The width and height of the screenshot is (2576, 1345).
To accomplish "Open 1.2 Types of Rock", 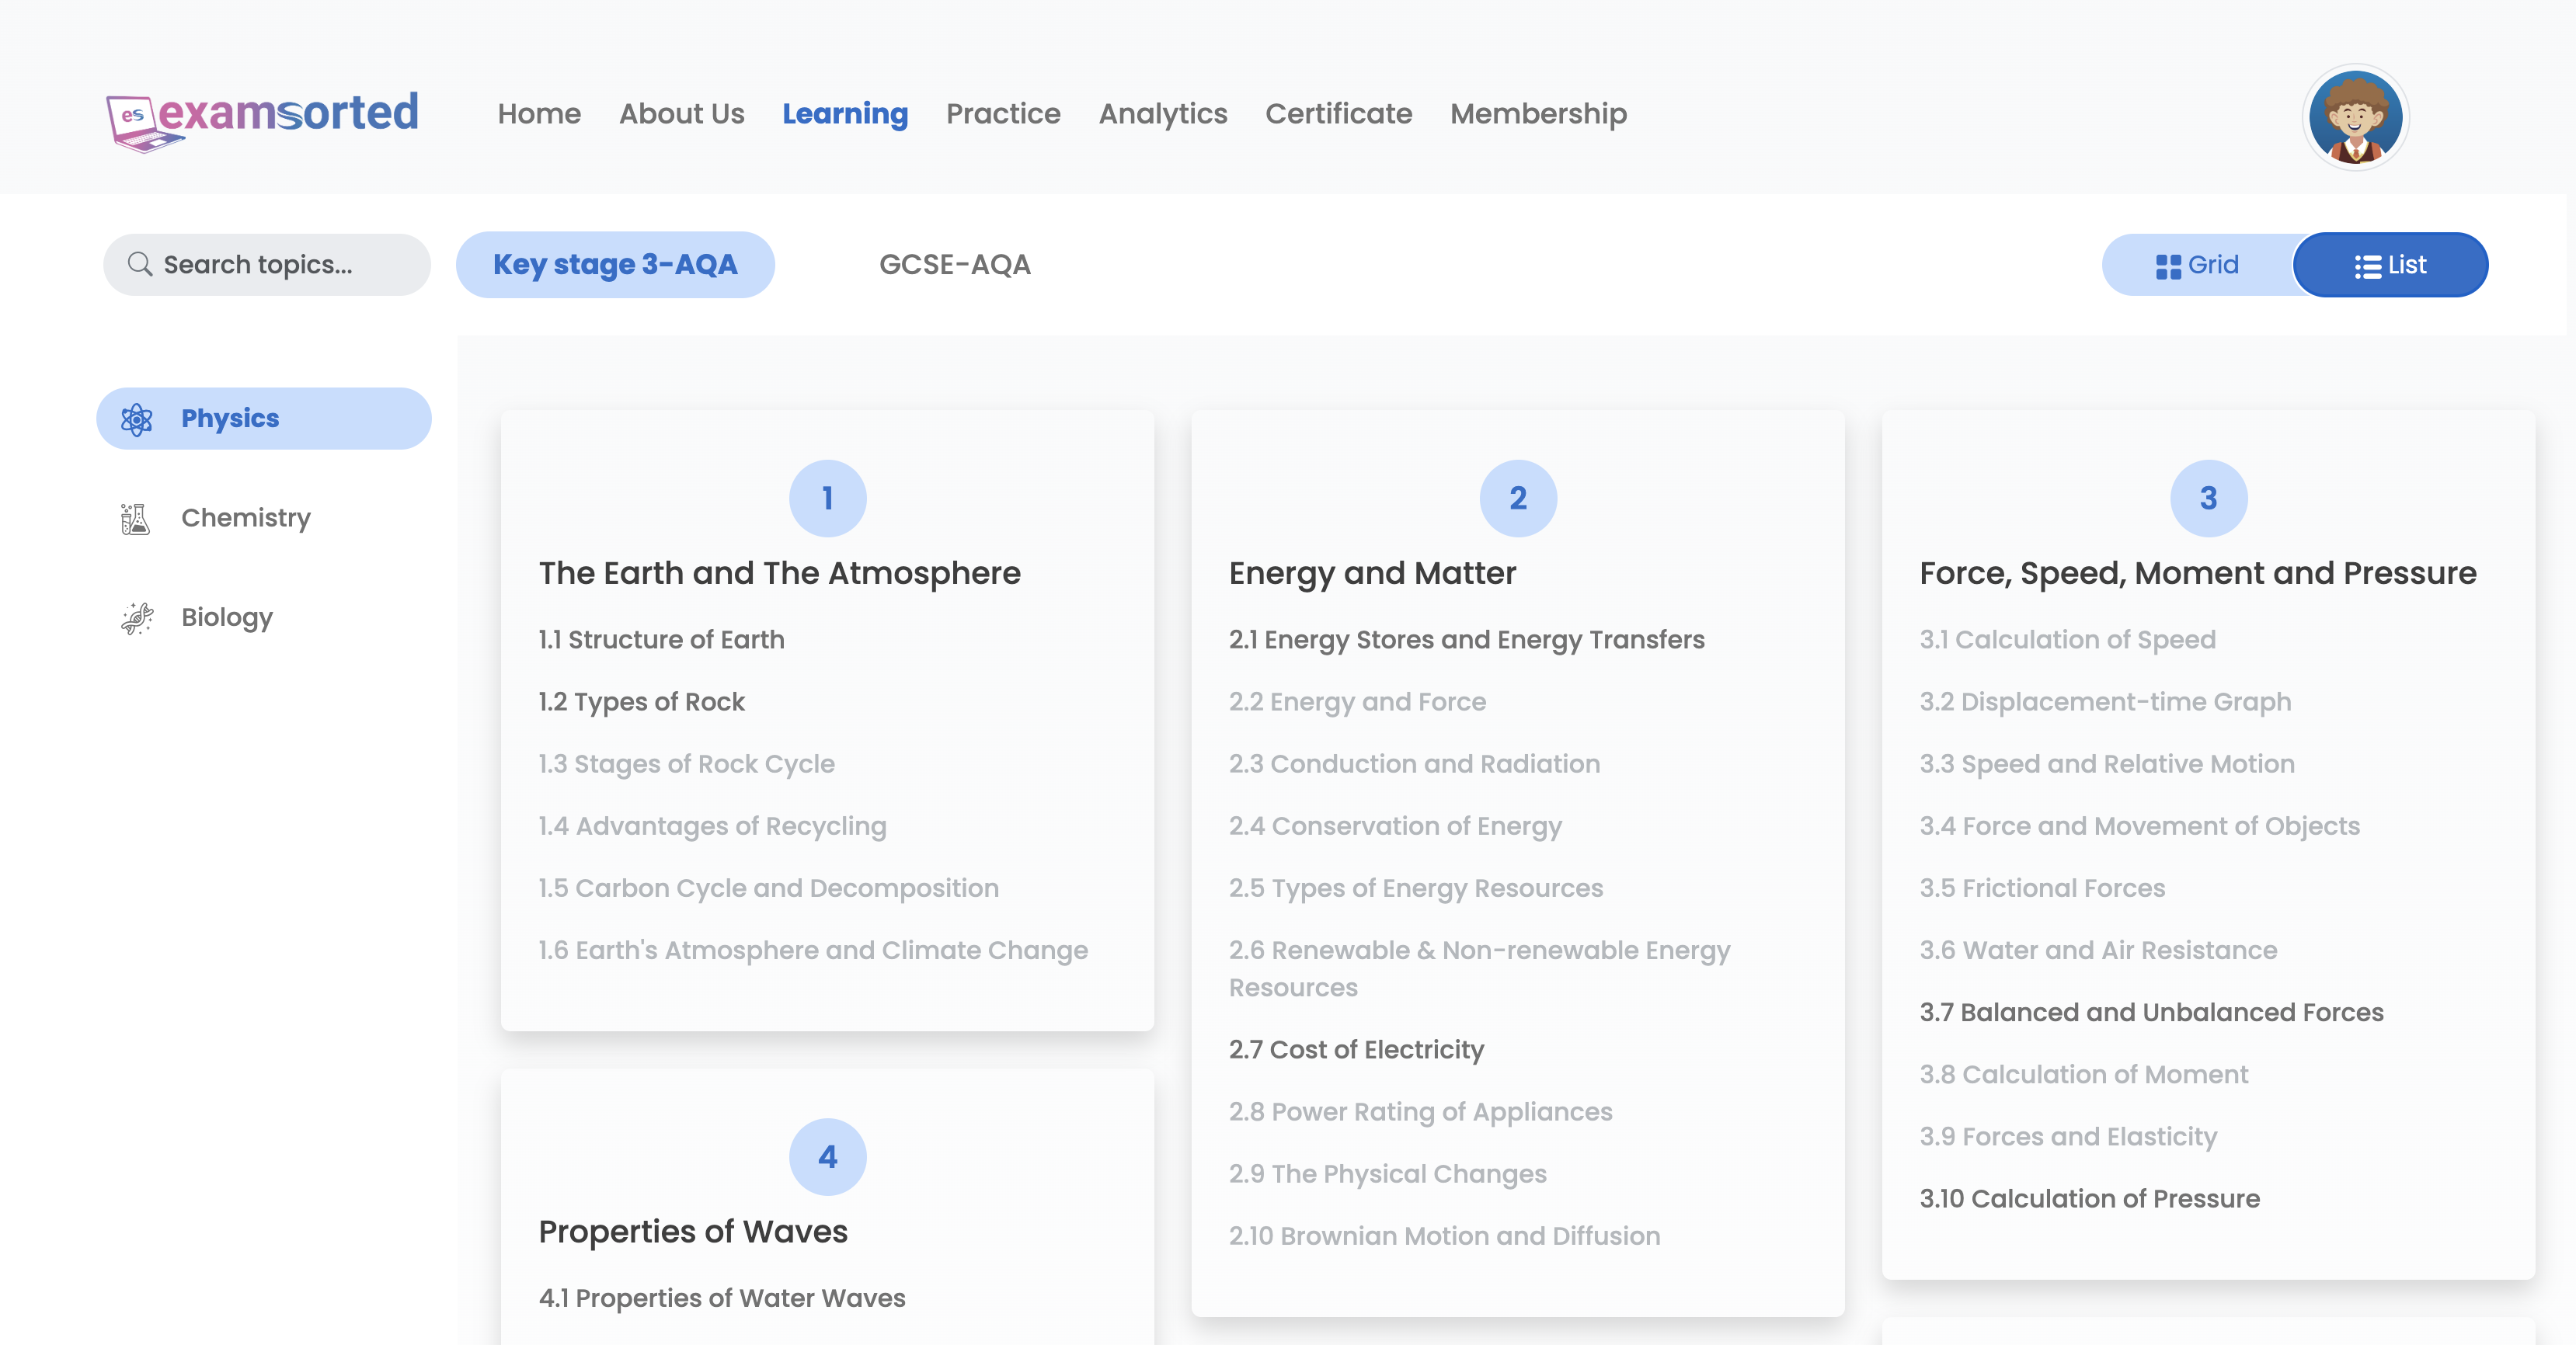I will [x=641, y=702].
